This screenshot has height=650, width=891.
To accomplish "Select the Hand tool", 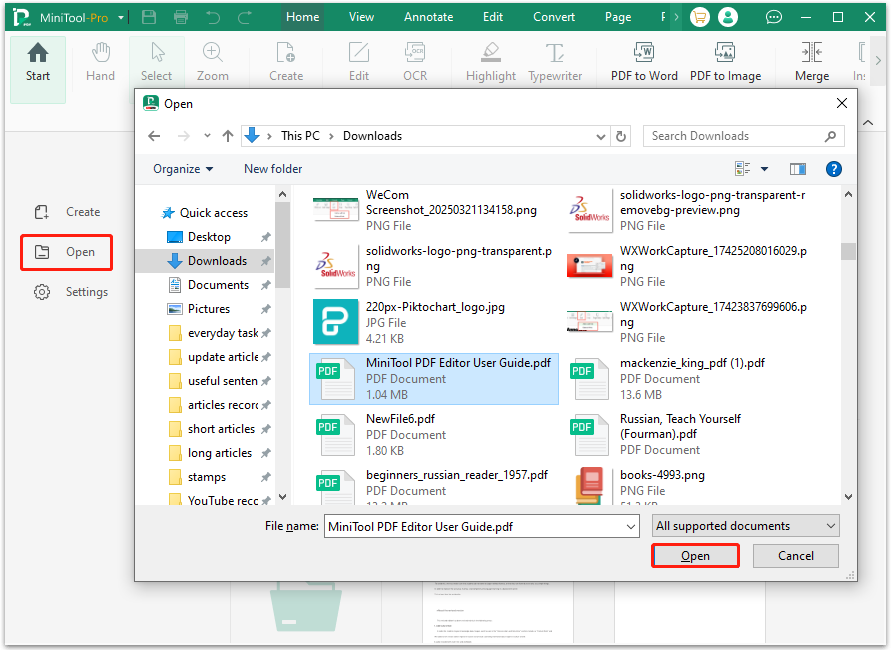I will click(101, 63).
